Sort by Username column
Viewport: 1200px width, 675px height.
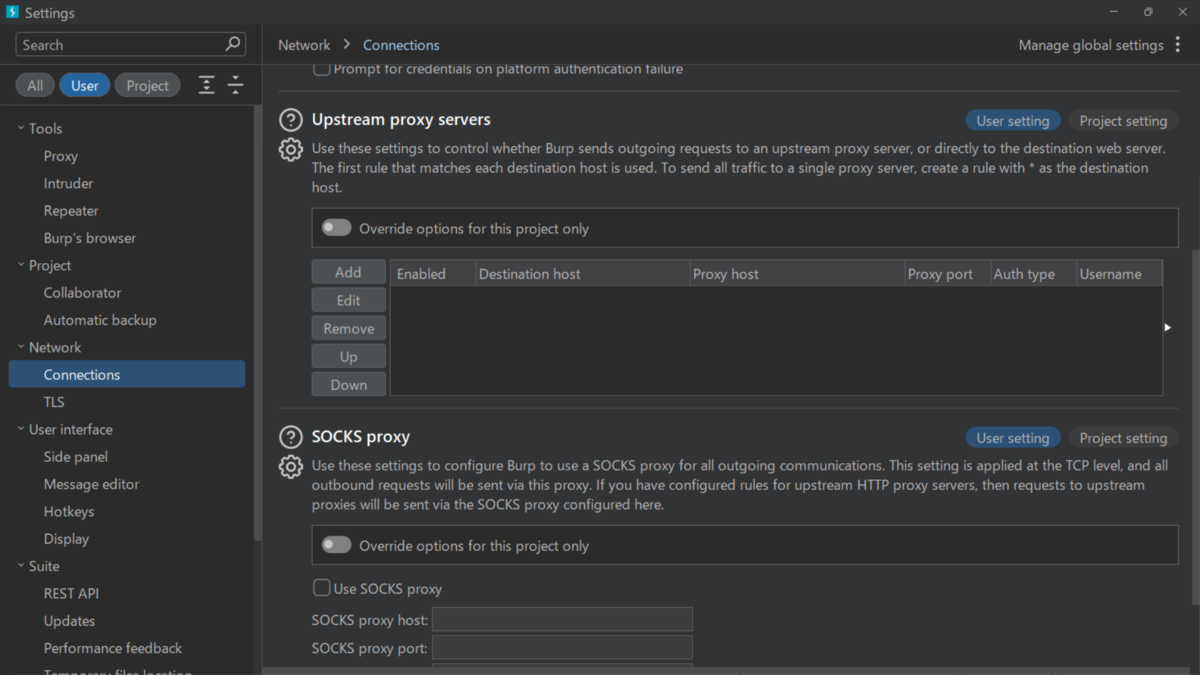[x=1119, y=273]
